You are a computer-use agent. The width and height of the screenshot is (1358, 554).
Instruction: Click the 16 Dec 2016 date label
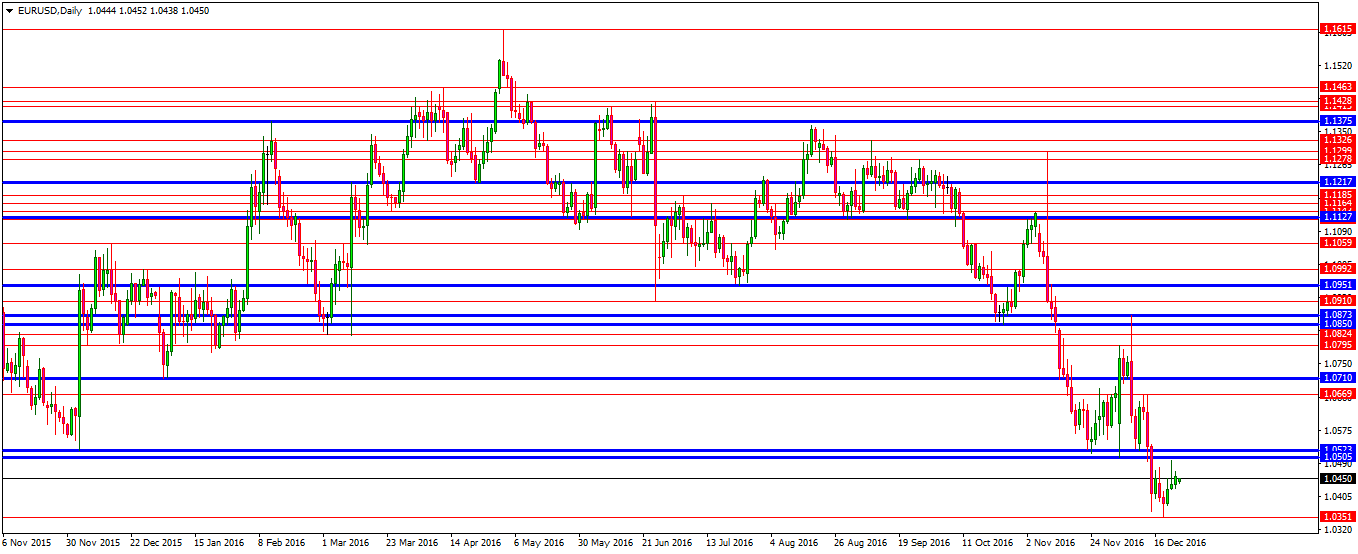pos(1182,543)
